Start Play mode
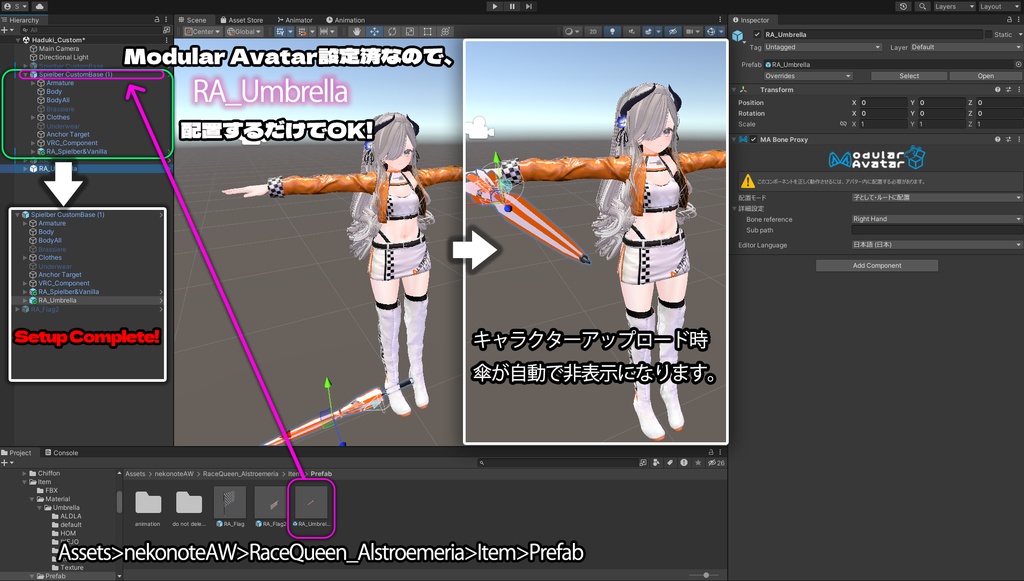 [495, 7]
